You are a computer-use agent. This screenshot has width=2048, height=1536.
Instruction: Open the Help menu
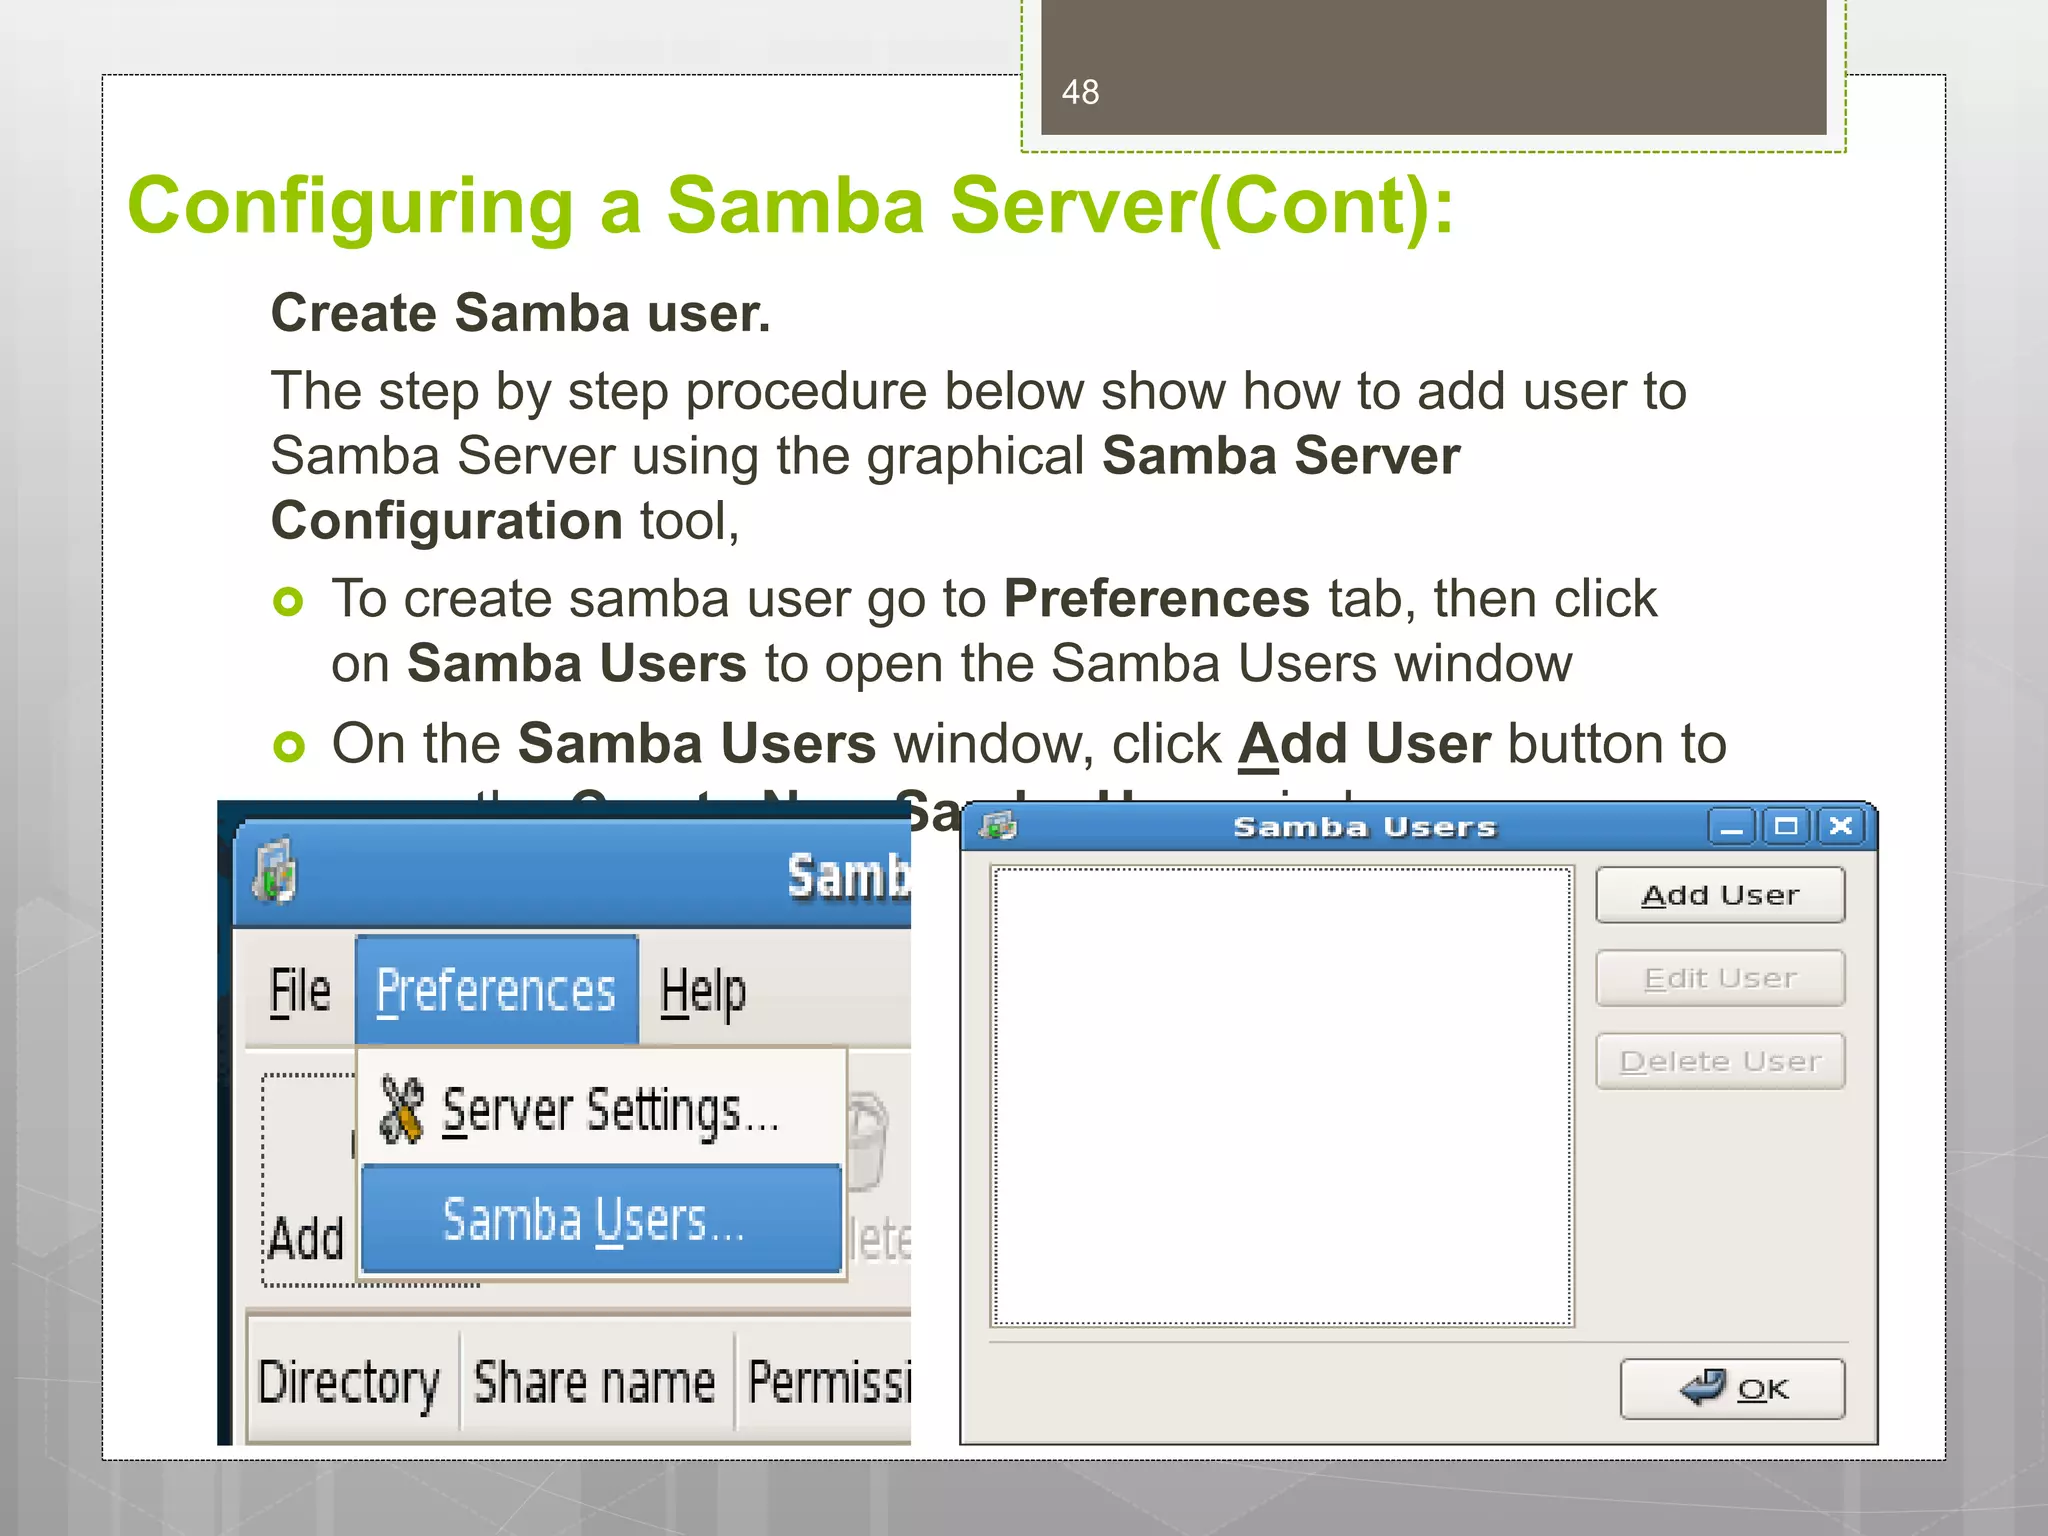(x=703, y=992)
